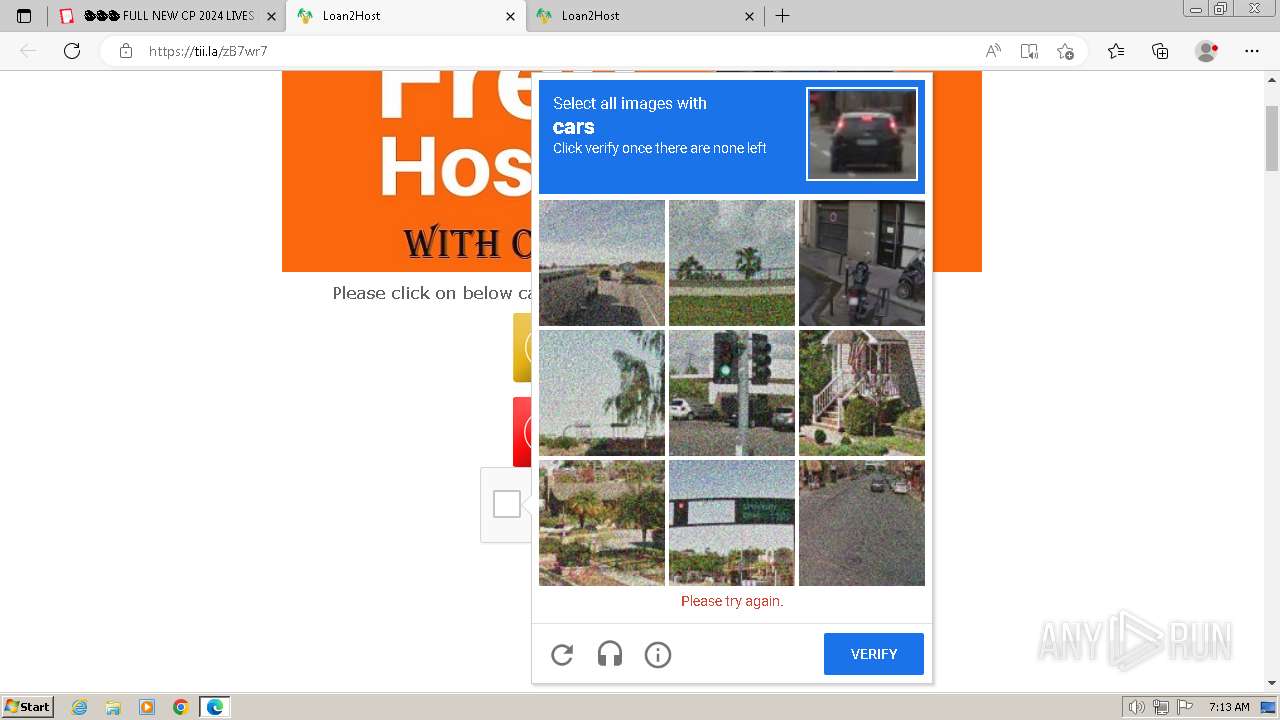1280x720 pixels.
Task: Select the overhead road sign tile
Action: coord(732,523)
